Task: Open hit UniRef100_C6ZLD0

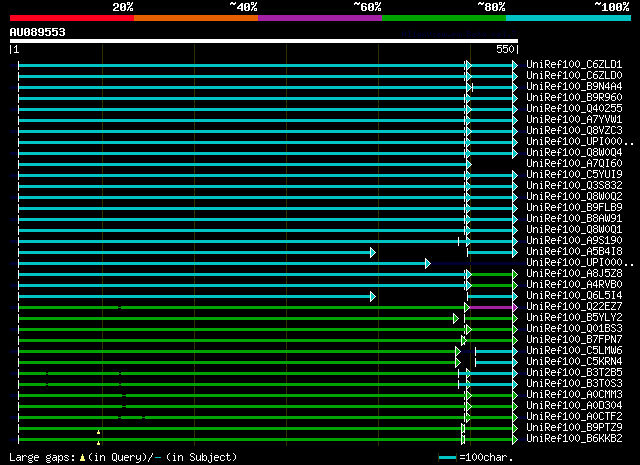Action: click(574, 76)
